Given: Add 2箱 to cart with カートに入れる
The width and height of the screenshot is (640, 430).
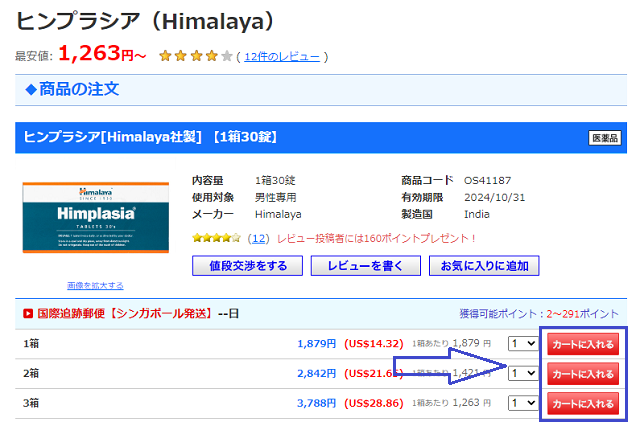Looking at the screenshot, I should 583,374.
